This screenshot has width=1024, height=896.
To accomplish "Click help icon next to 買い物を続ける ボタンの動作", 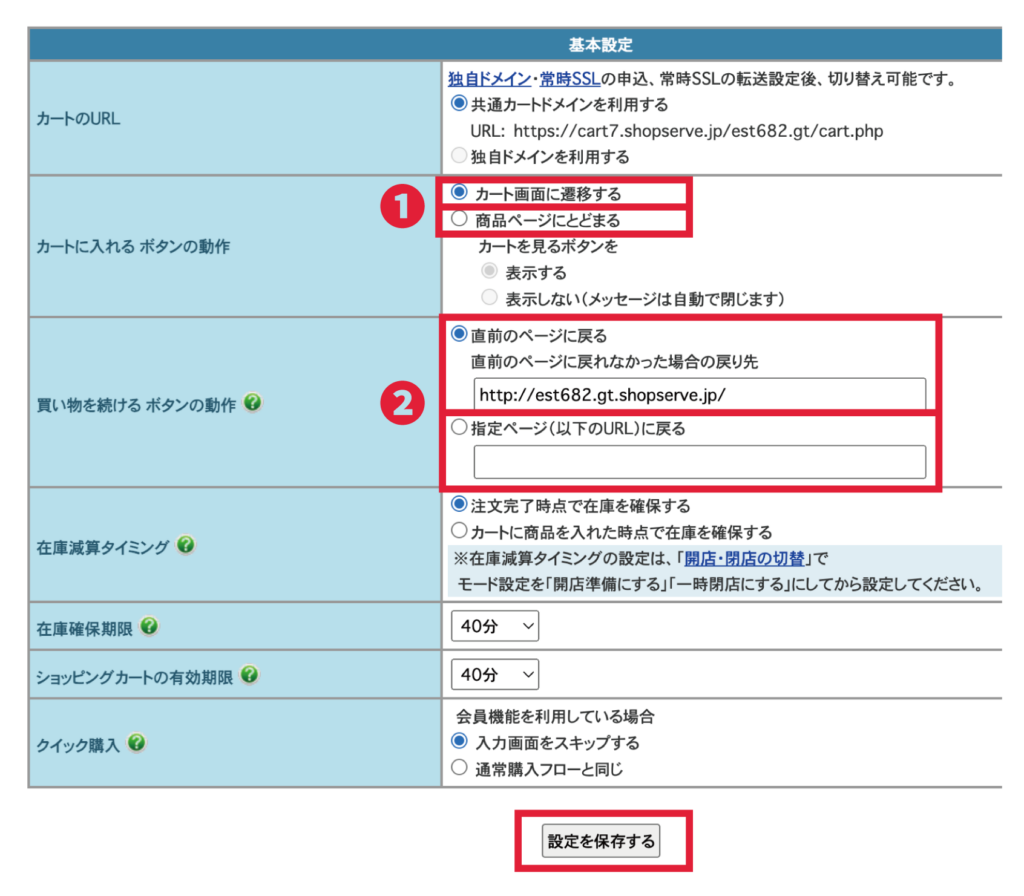I will [x=253, y=403].
